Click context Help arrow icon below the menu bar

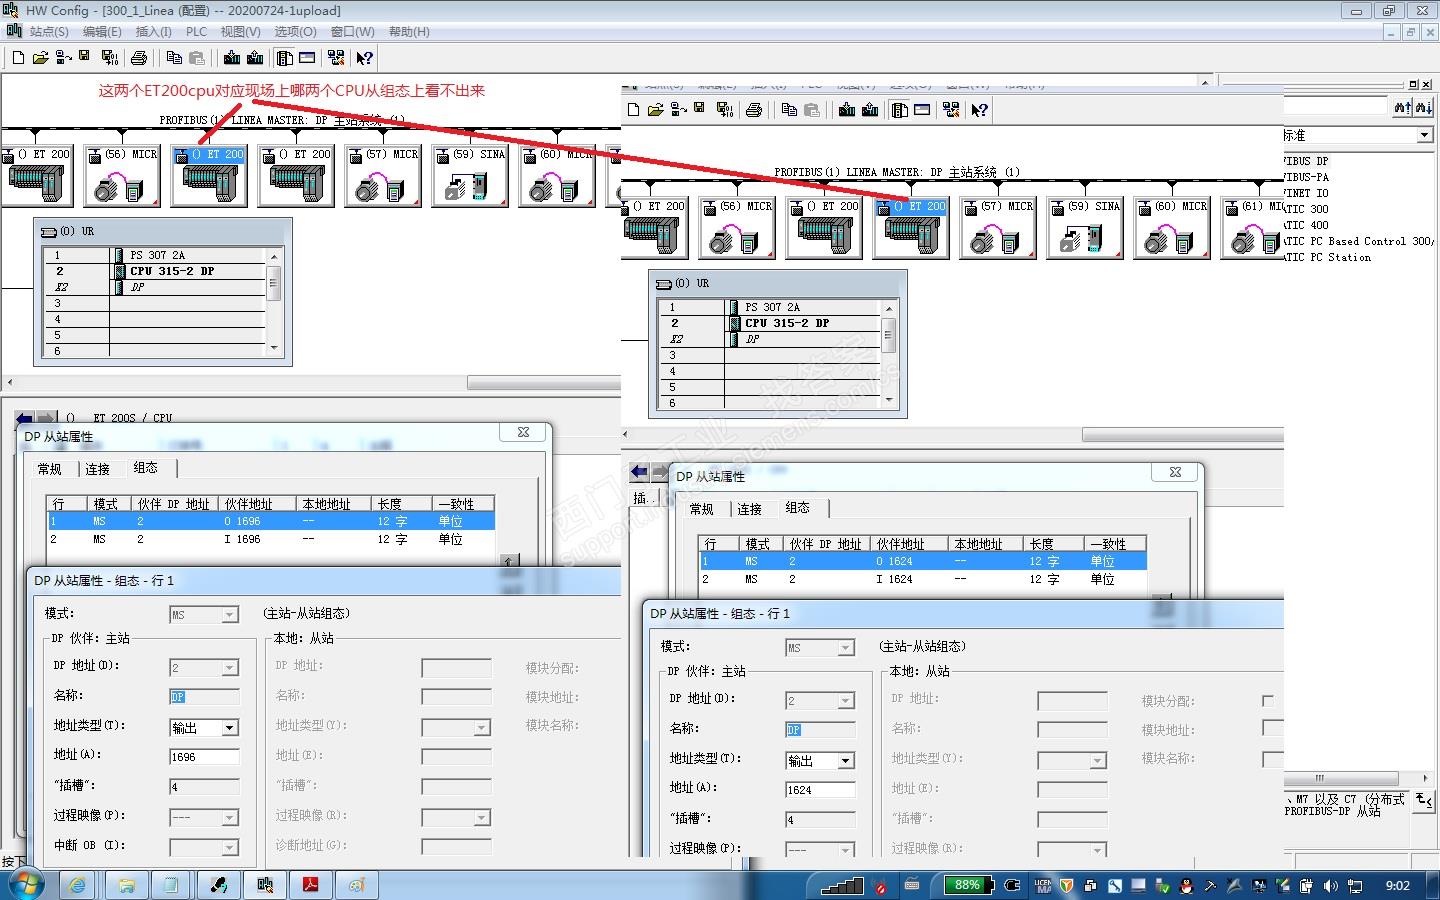pos(364,58)
